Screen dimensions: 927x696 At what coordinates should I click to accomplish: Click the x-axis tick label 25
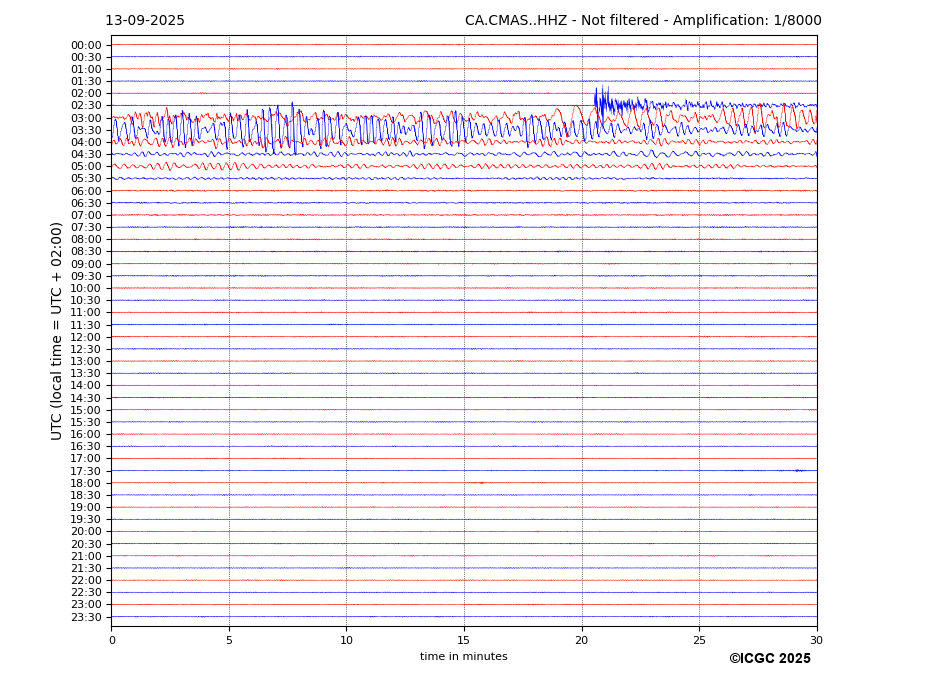(699, 640)
